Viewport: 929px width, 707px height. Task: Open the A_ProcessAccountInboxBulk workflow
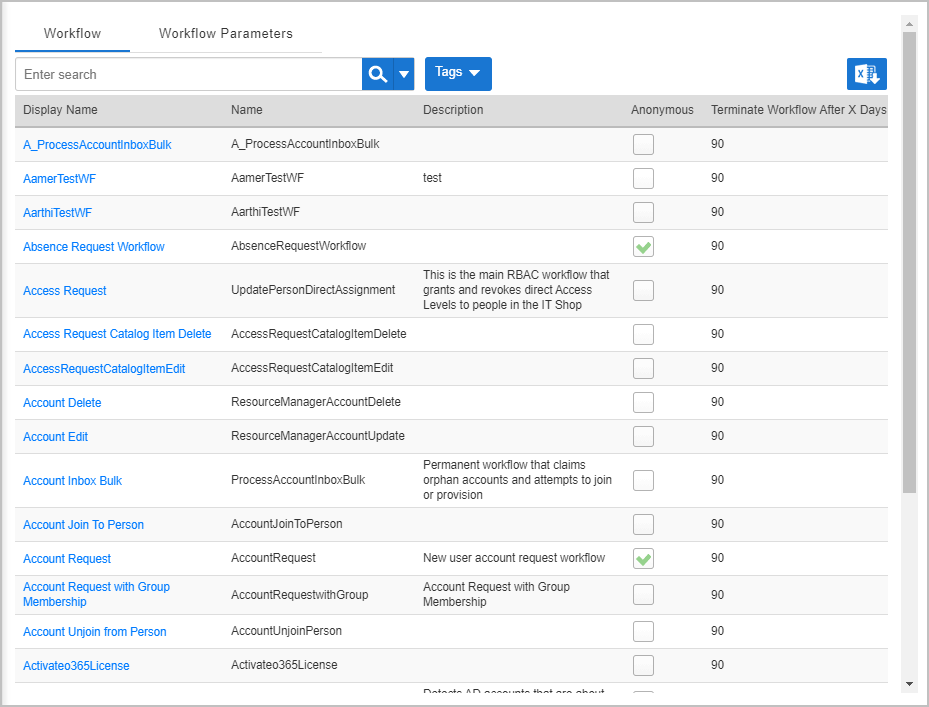point(96,144)
